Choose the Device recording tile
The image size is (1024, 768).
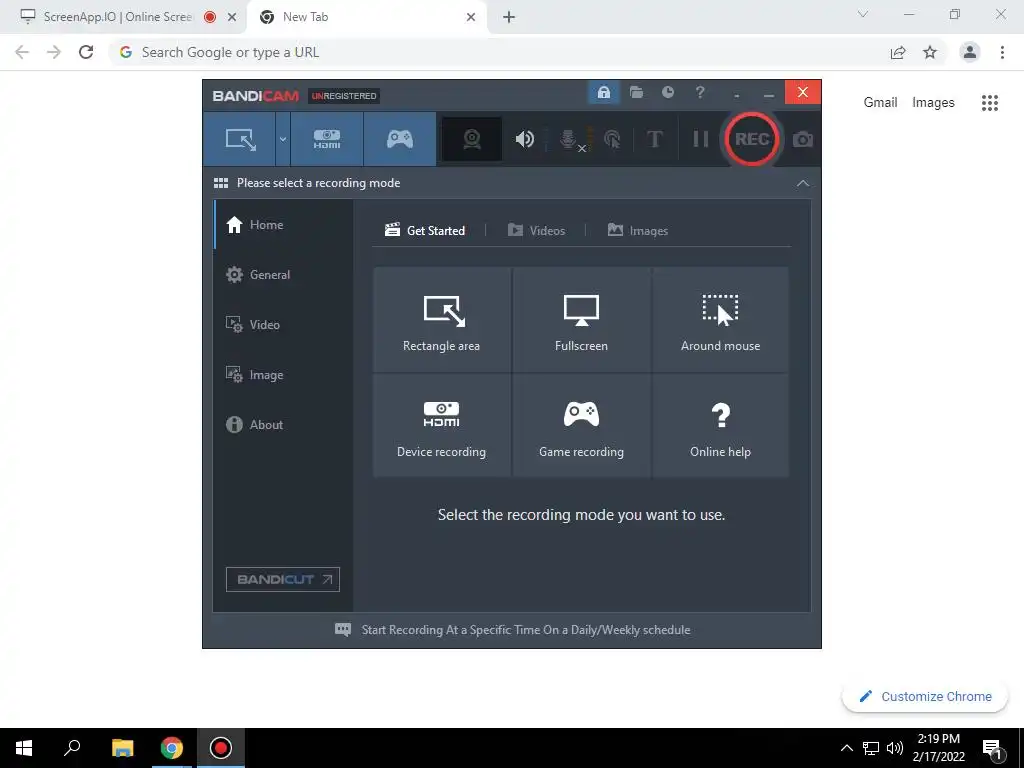[441, 426]
